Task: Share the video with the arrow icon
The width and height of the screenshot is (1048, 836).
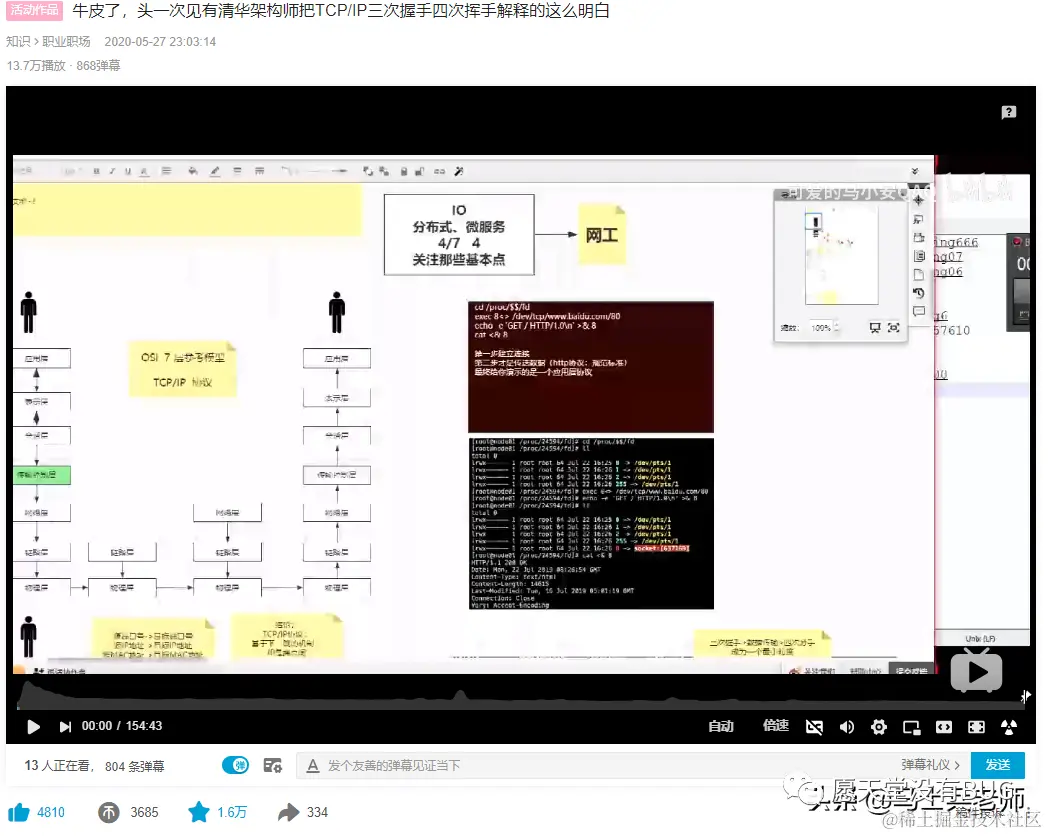Action: tap(289, 813)
